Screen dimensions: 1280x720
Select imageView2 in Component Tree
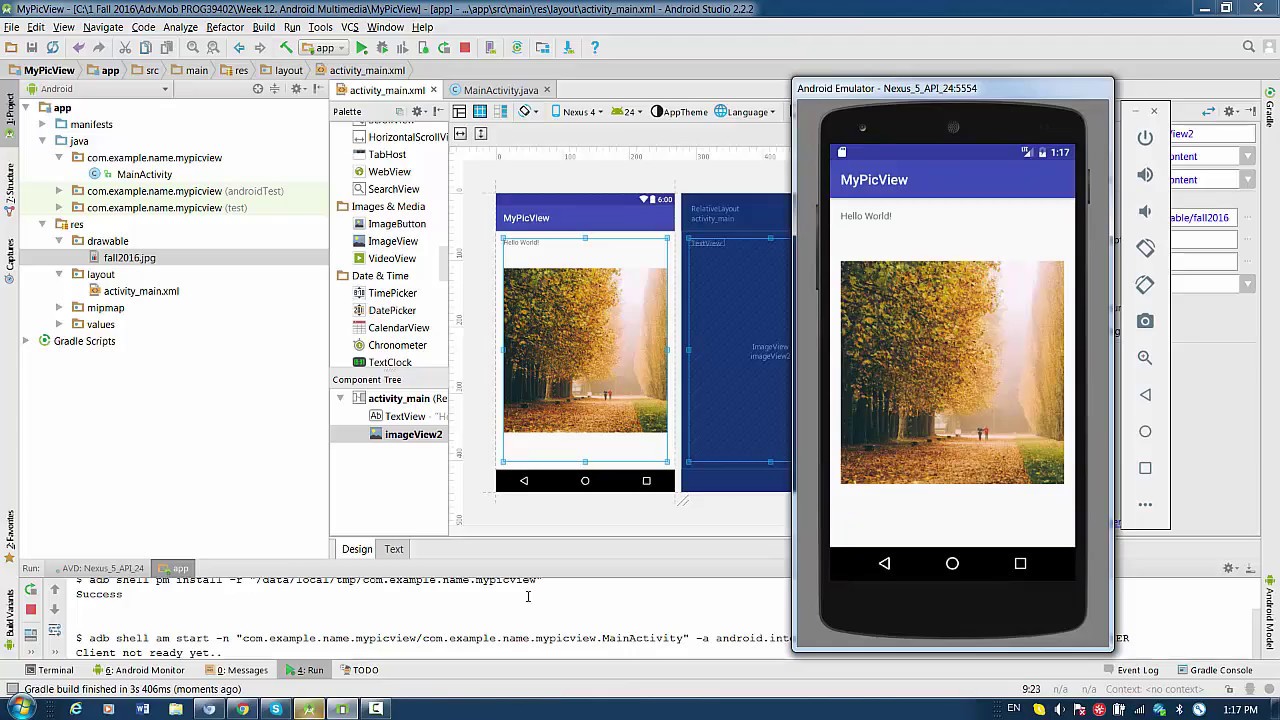[413, 435]
